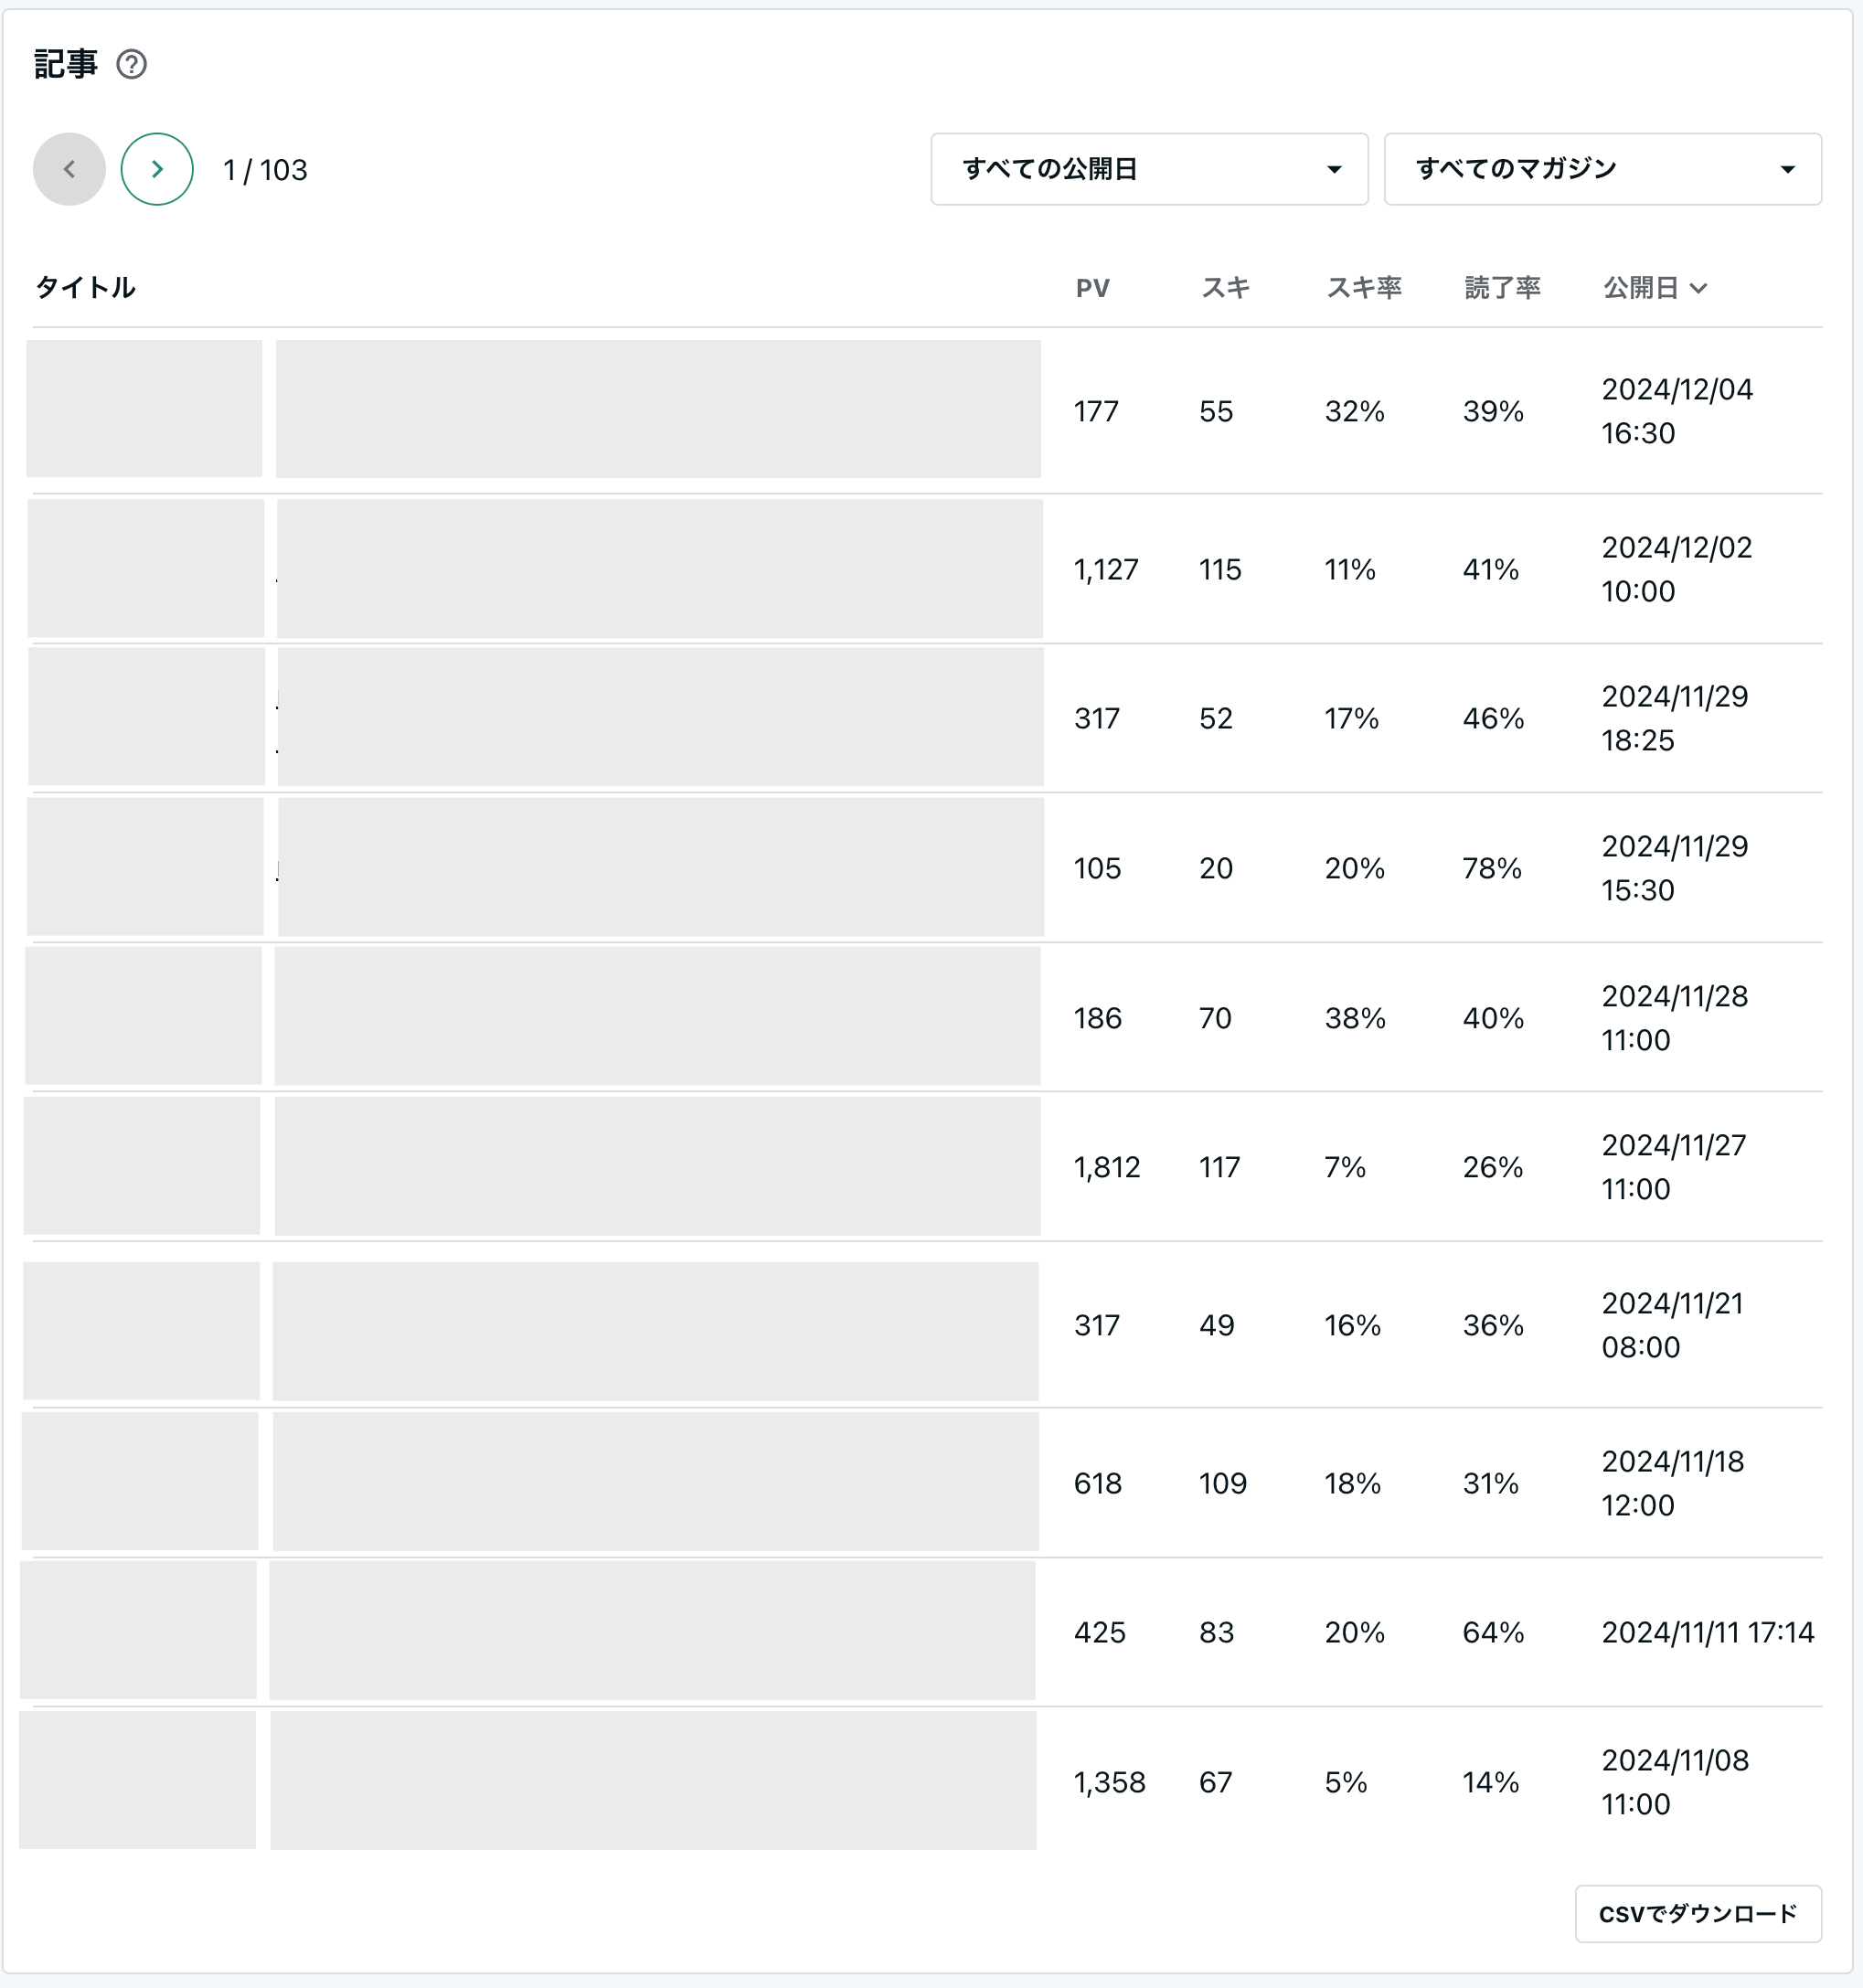1863x1988 pixels.
Task: Select スキ count 109
Action: click(x=1223, y=1483)
